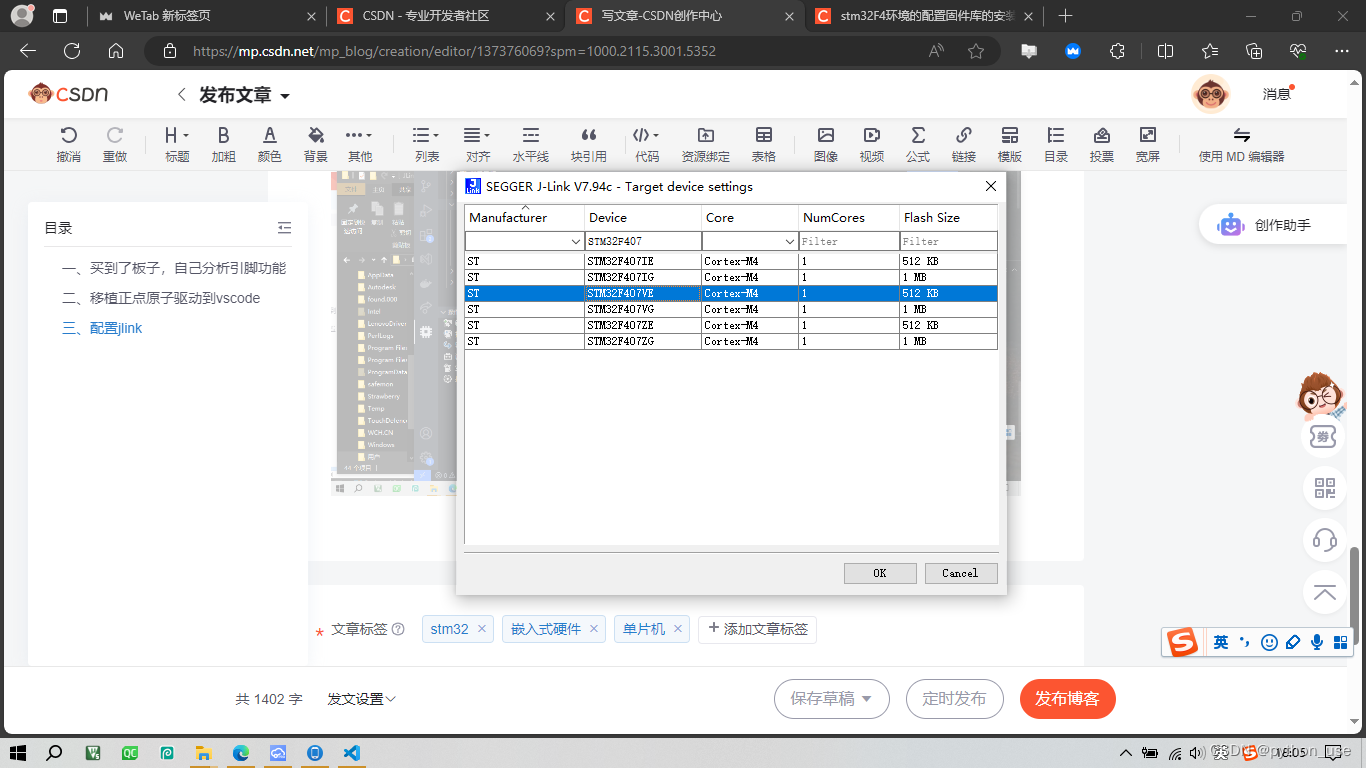Go to outline item 二、移植正点原子驱动到vscode
This screenshot has width=1366, height=768.
coord(161,298)
